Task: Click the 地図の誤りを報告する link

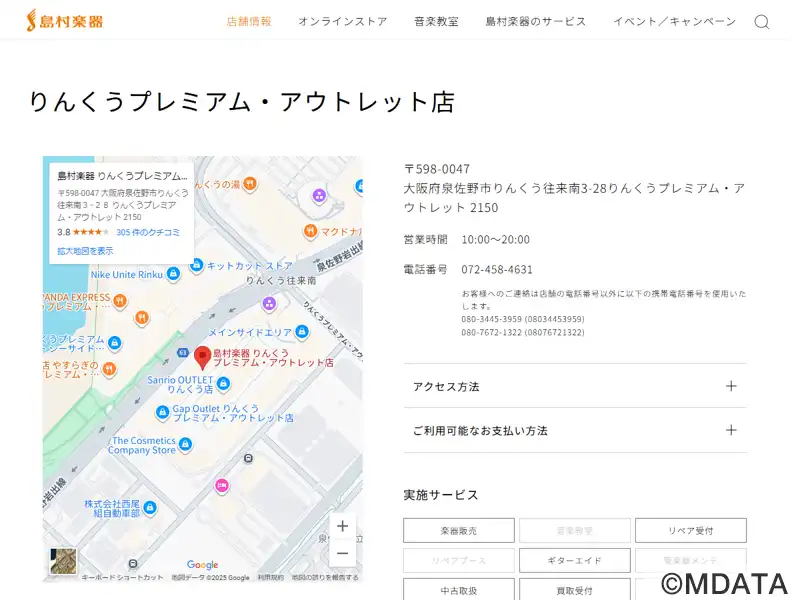Action: click(x=325, y=578)
